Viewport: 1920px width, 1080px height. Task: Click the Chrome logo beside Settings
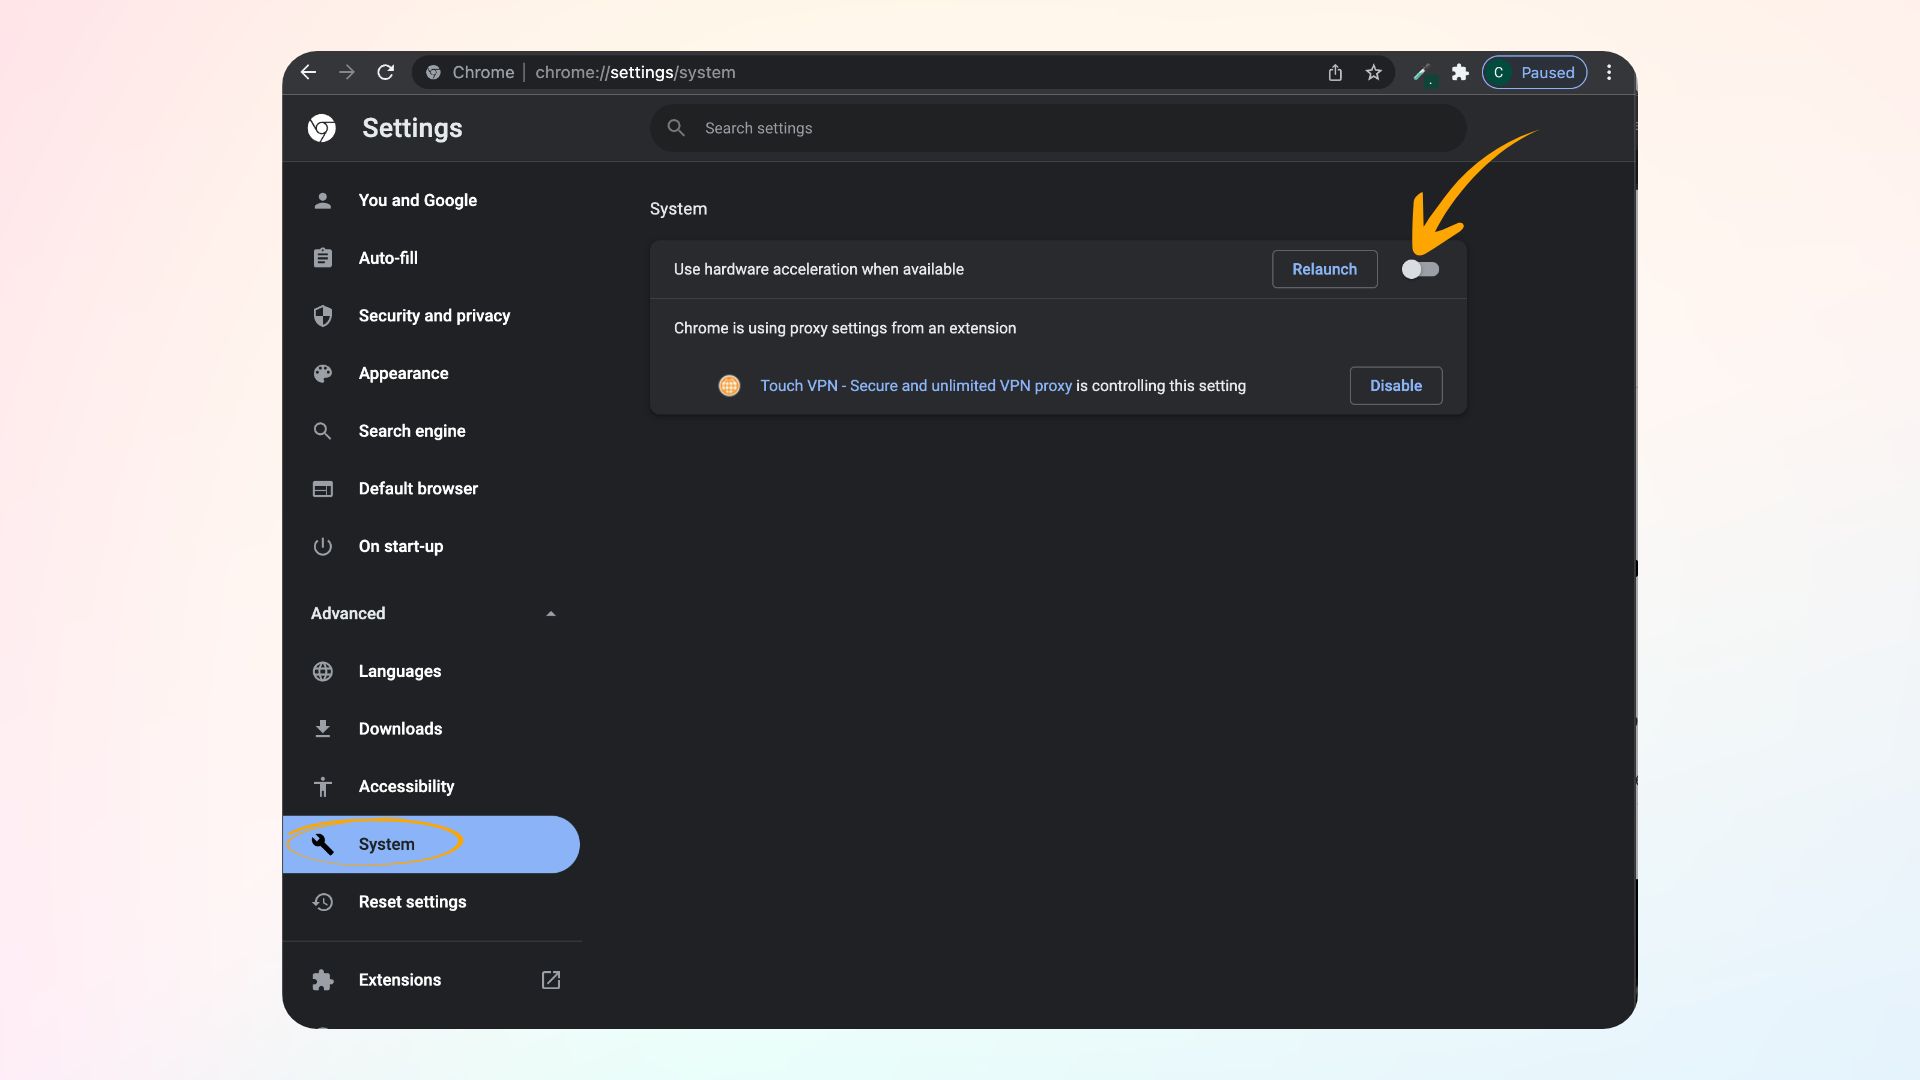coord(321,128)
